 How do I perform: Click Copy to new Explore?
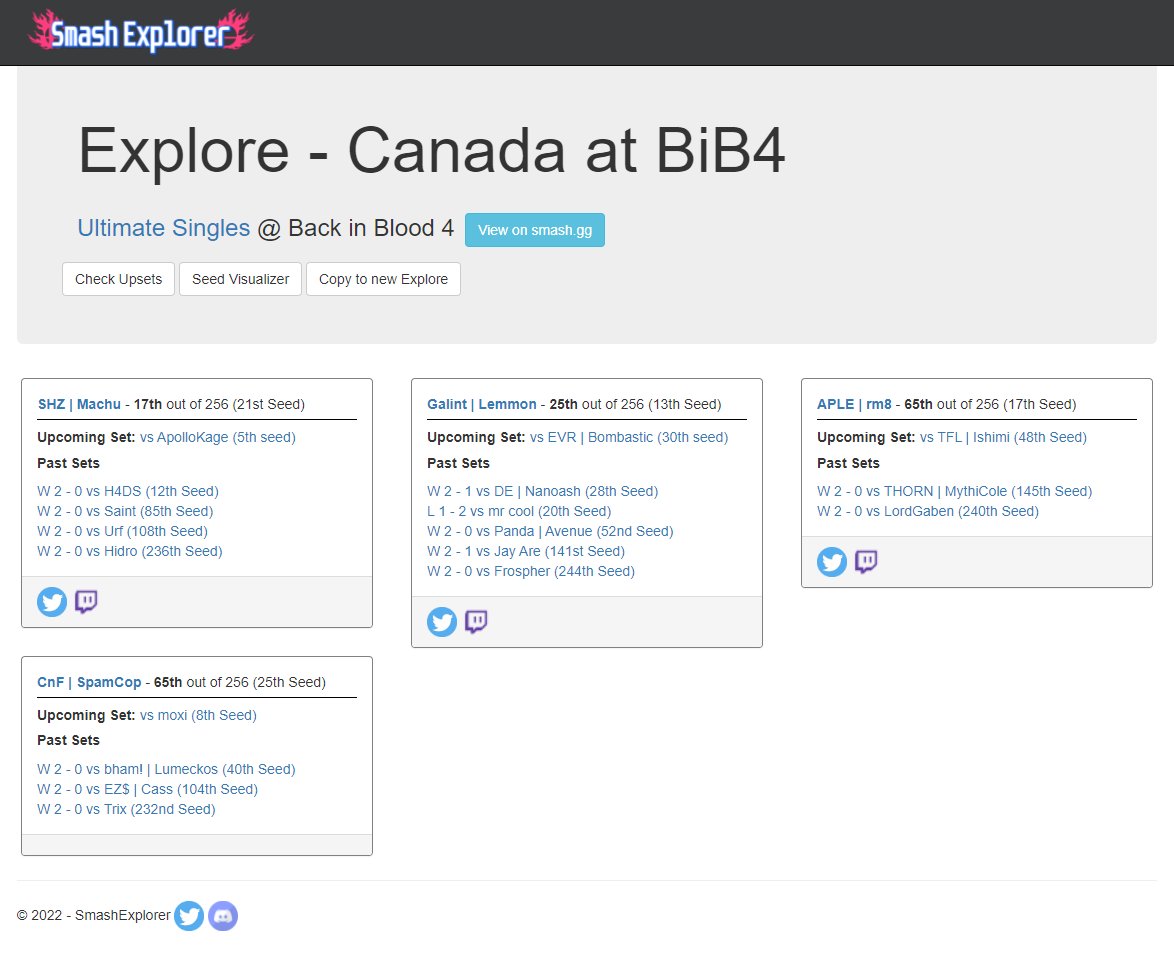point(383,279)
